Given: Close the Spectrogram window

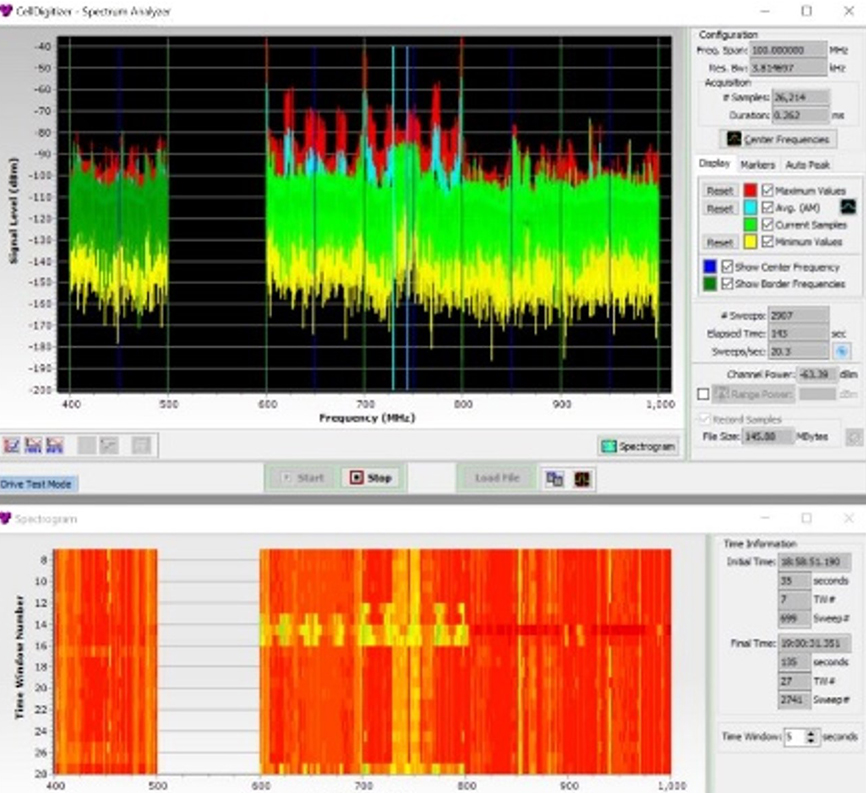Looking at the screenshot, I should [849, 518].
